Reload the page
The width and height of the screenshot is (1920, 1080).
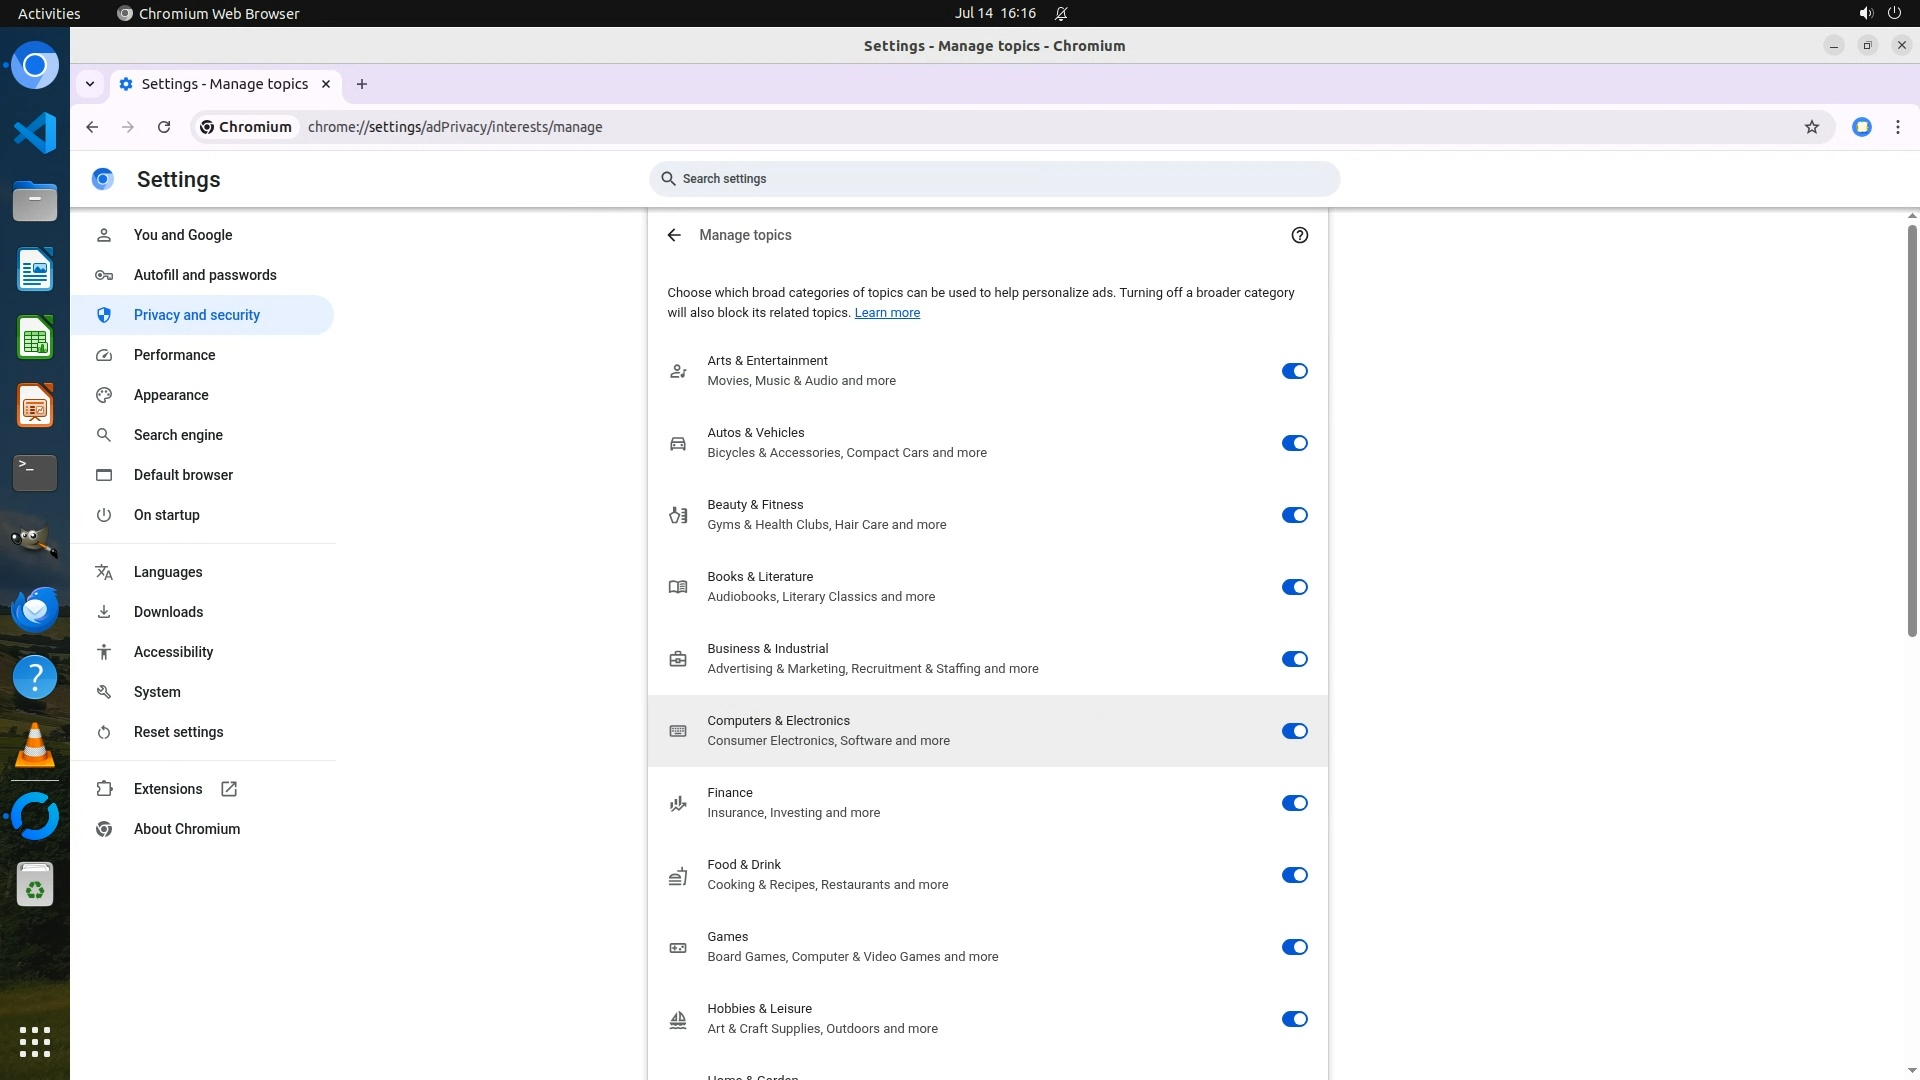tap(164, 127)
